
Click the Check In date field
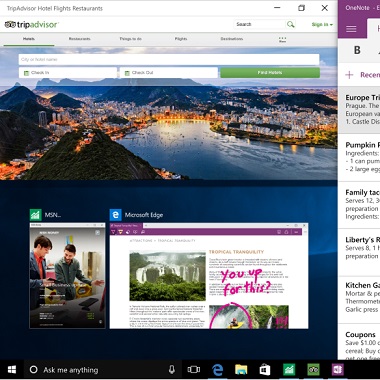point(68,73)
